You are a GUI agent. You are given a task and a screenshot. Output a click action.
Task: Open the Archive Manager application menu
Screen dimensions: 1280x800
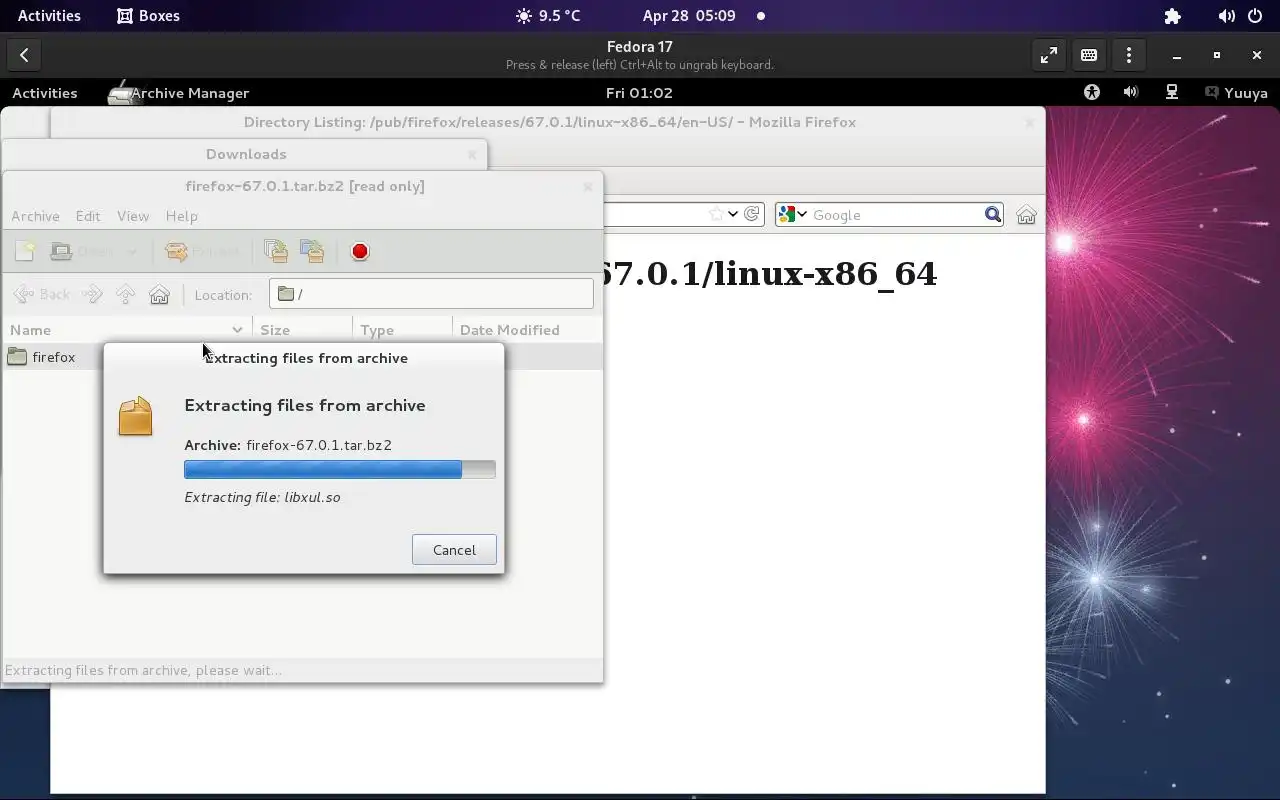coord(179,93)
